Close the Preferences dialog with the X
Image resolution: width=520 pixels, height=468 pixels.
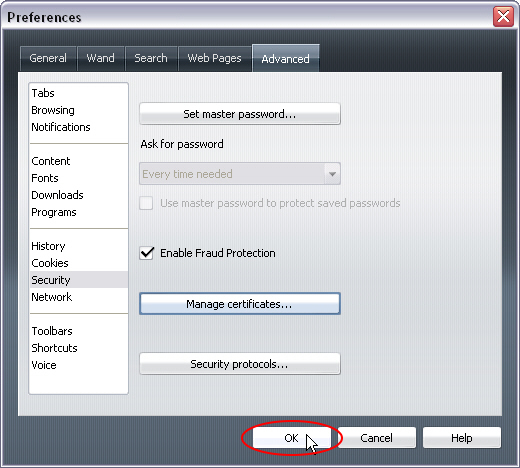(503, 16)
